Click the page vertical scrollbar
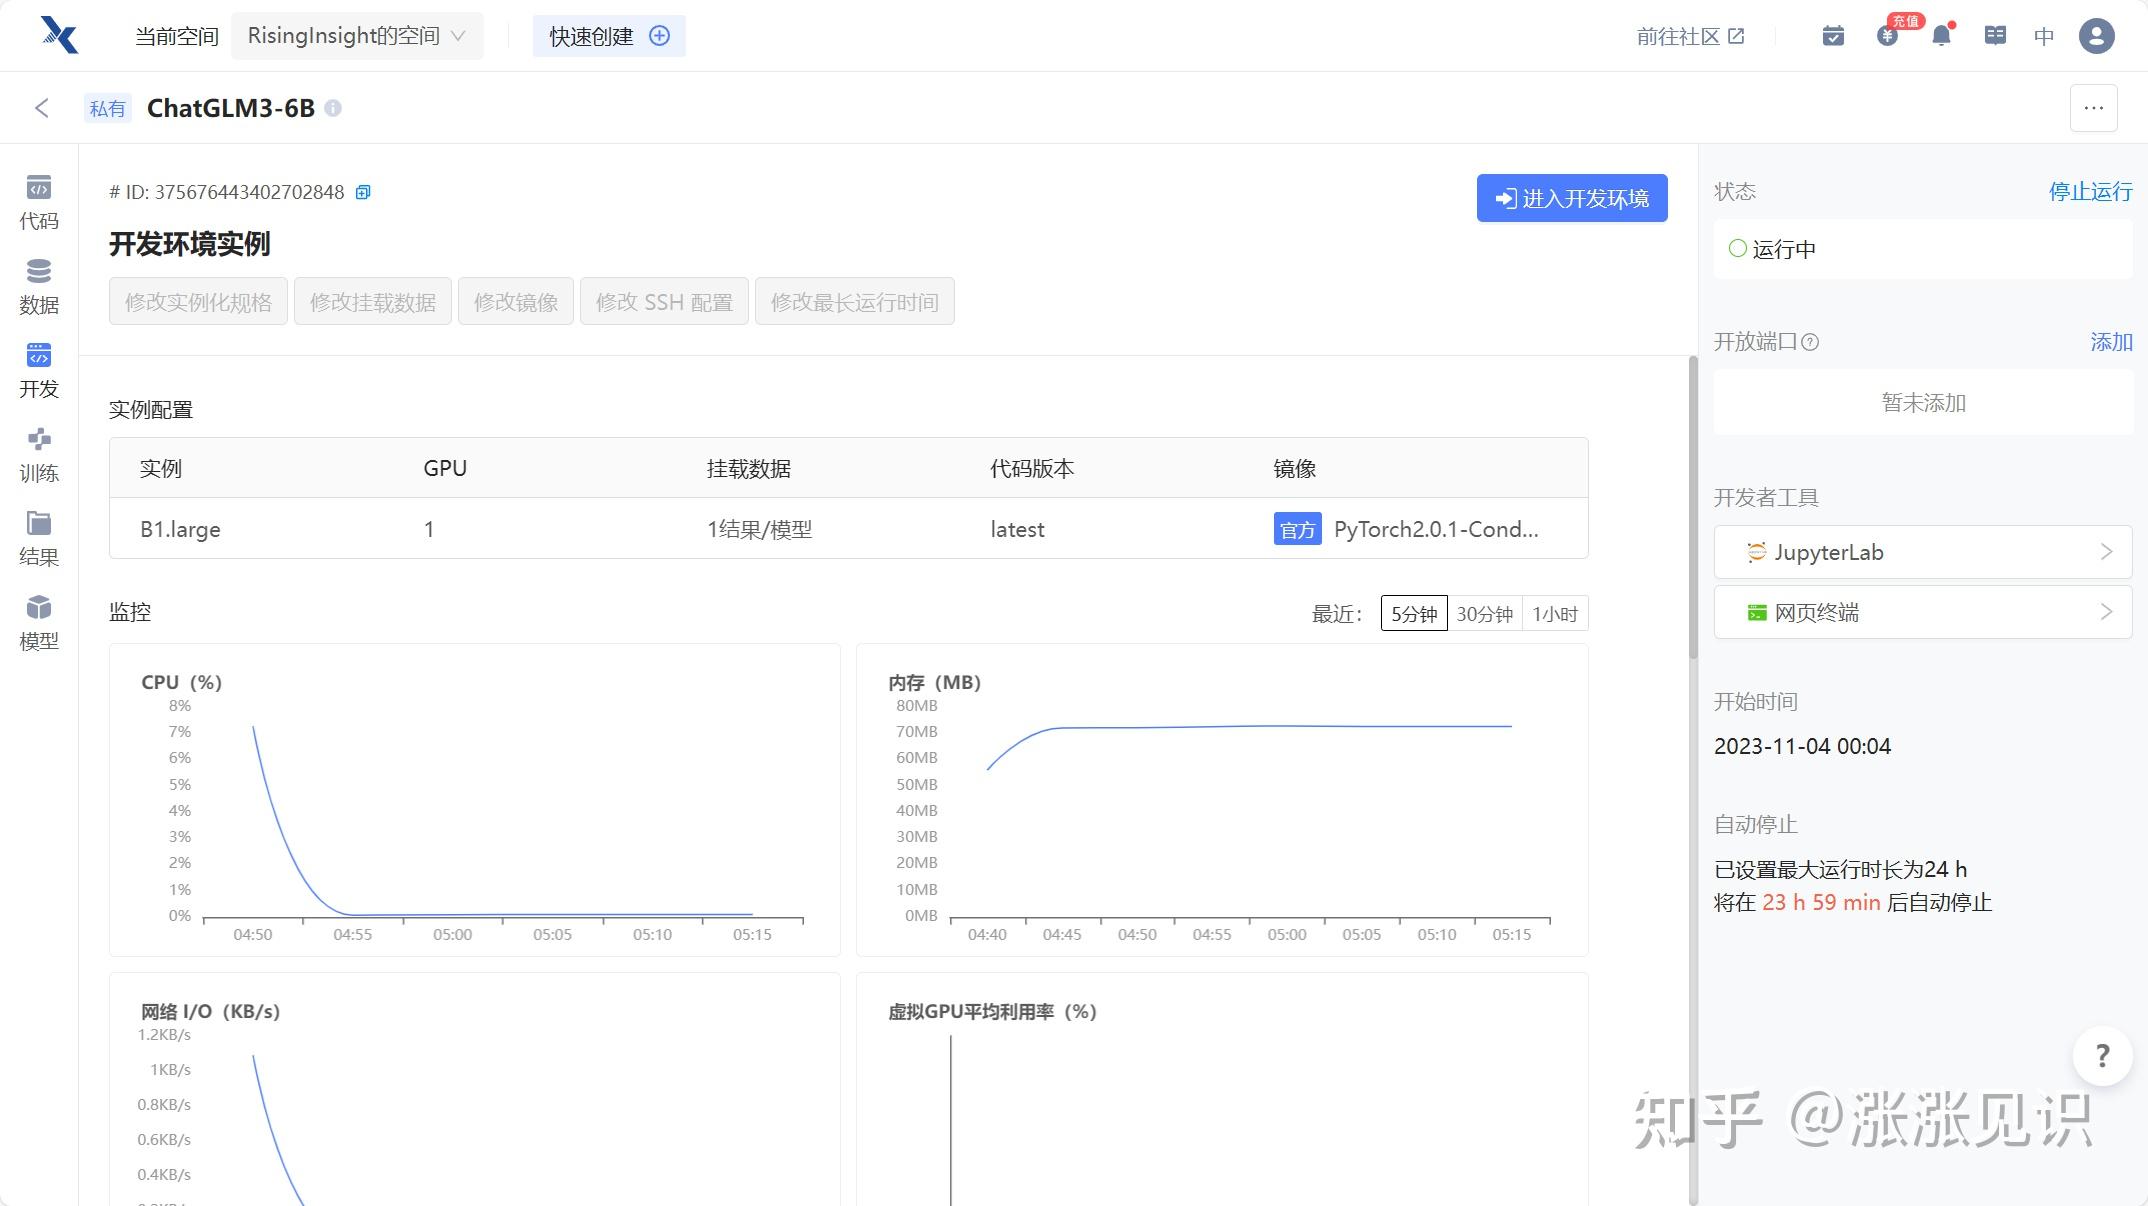The width and height of the screenshot is (2148, 1206). coord(1693,508)
